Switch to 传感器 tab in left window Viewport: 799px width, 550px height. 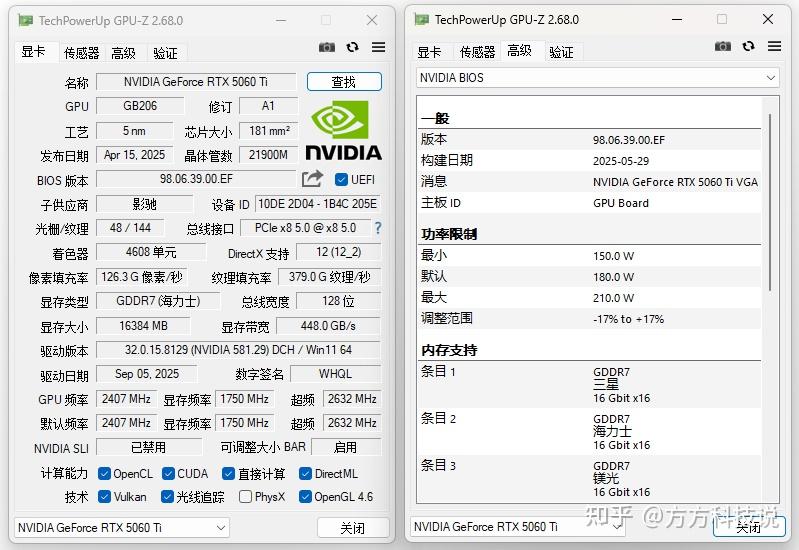tap(82, 53)
